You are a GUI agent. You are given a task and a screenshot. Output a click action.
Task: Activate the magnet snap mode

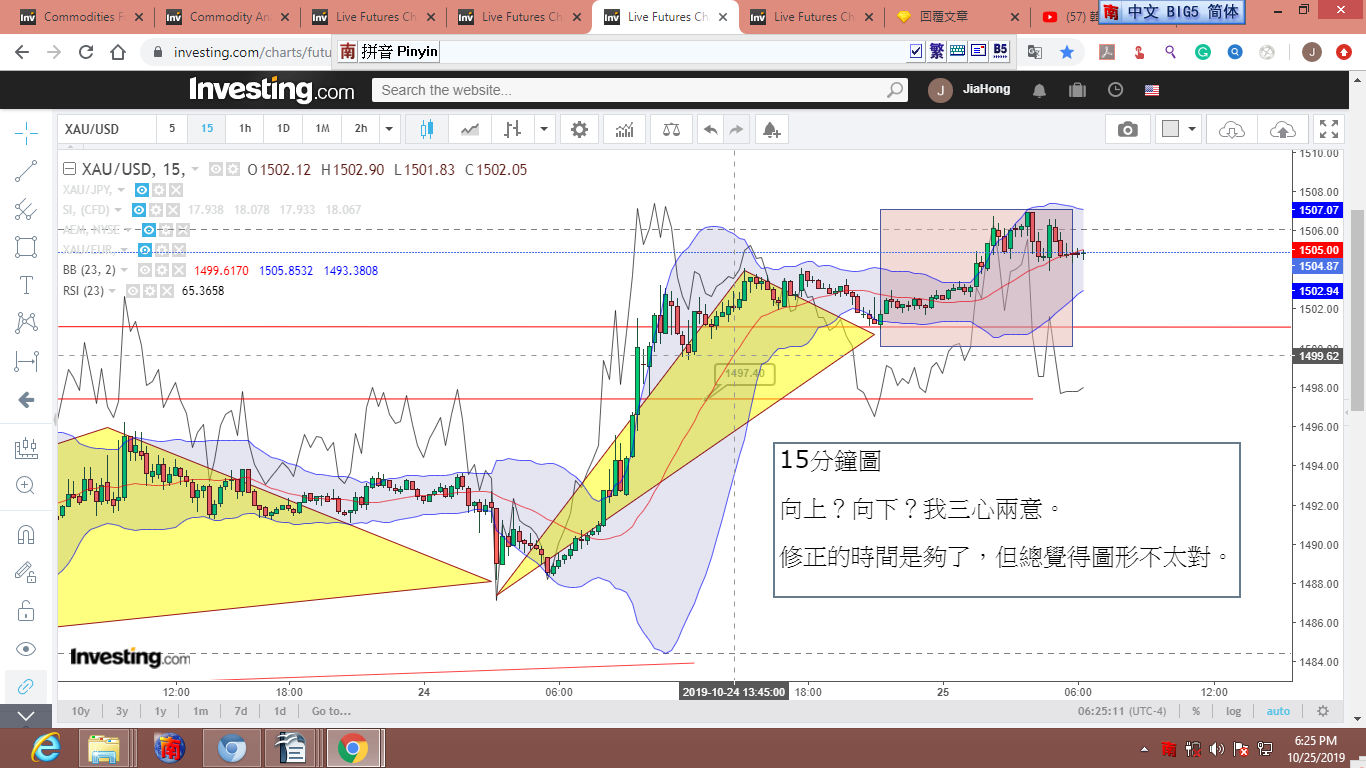pos(26,534)
